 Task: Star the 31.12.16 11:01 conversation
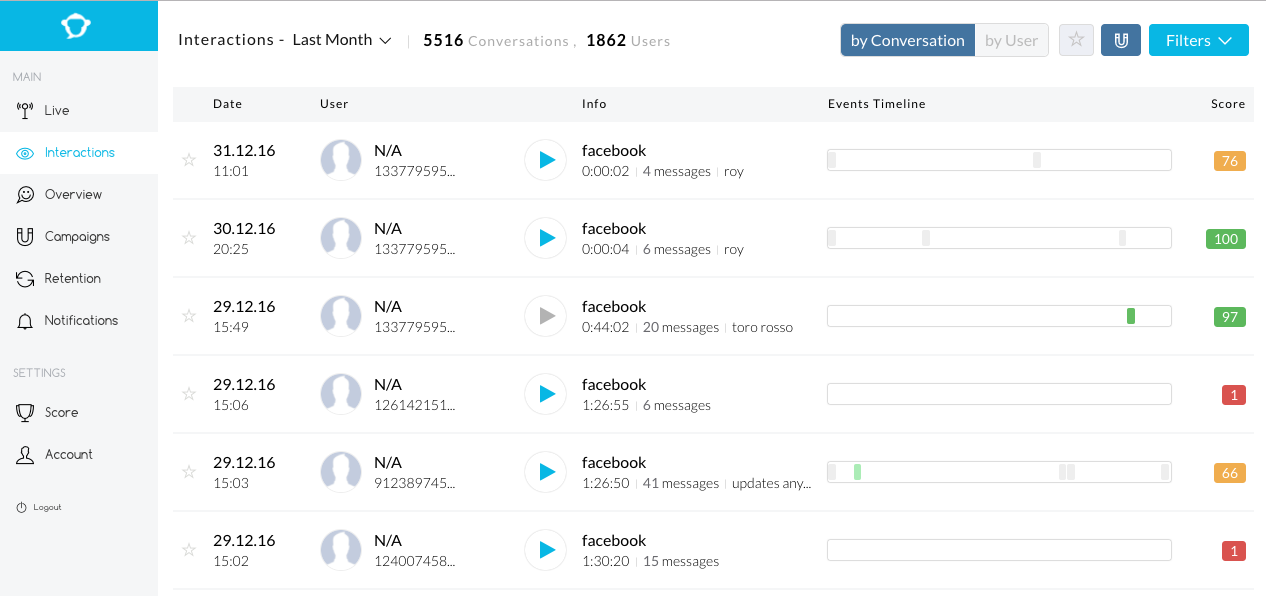click(189, 160)
